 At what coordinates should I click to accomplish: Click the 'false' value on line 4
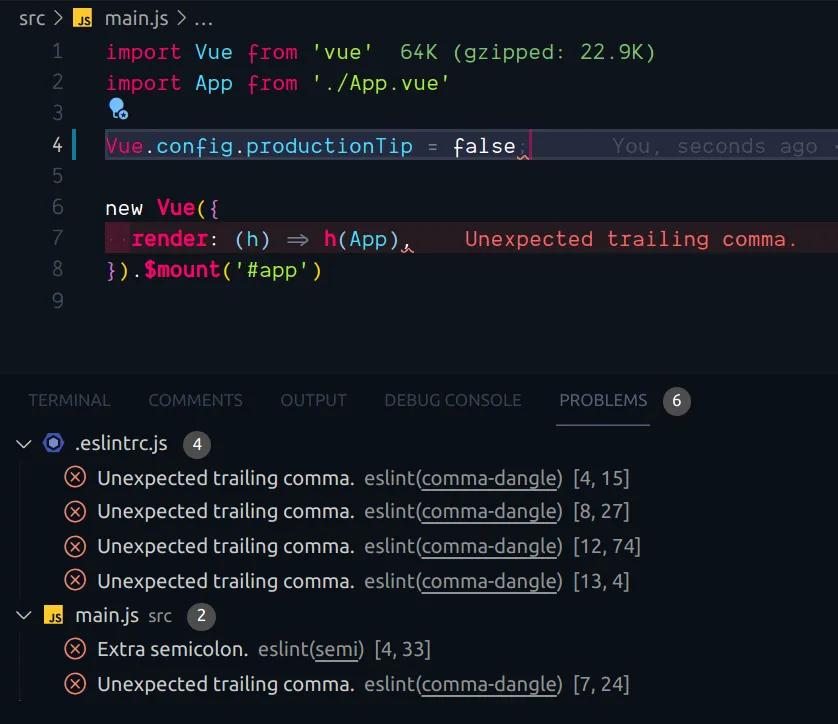(484, 146)
